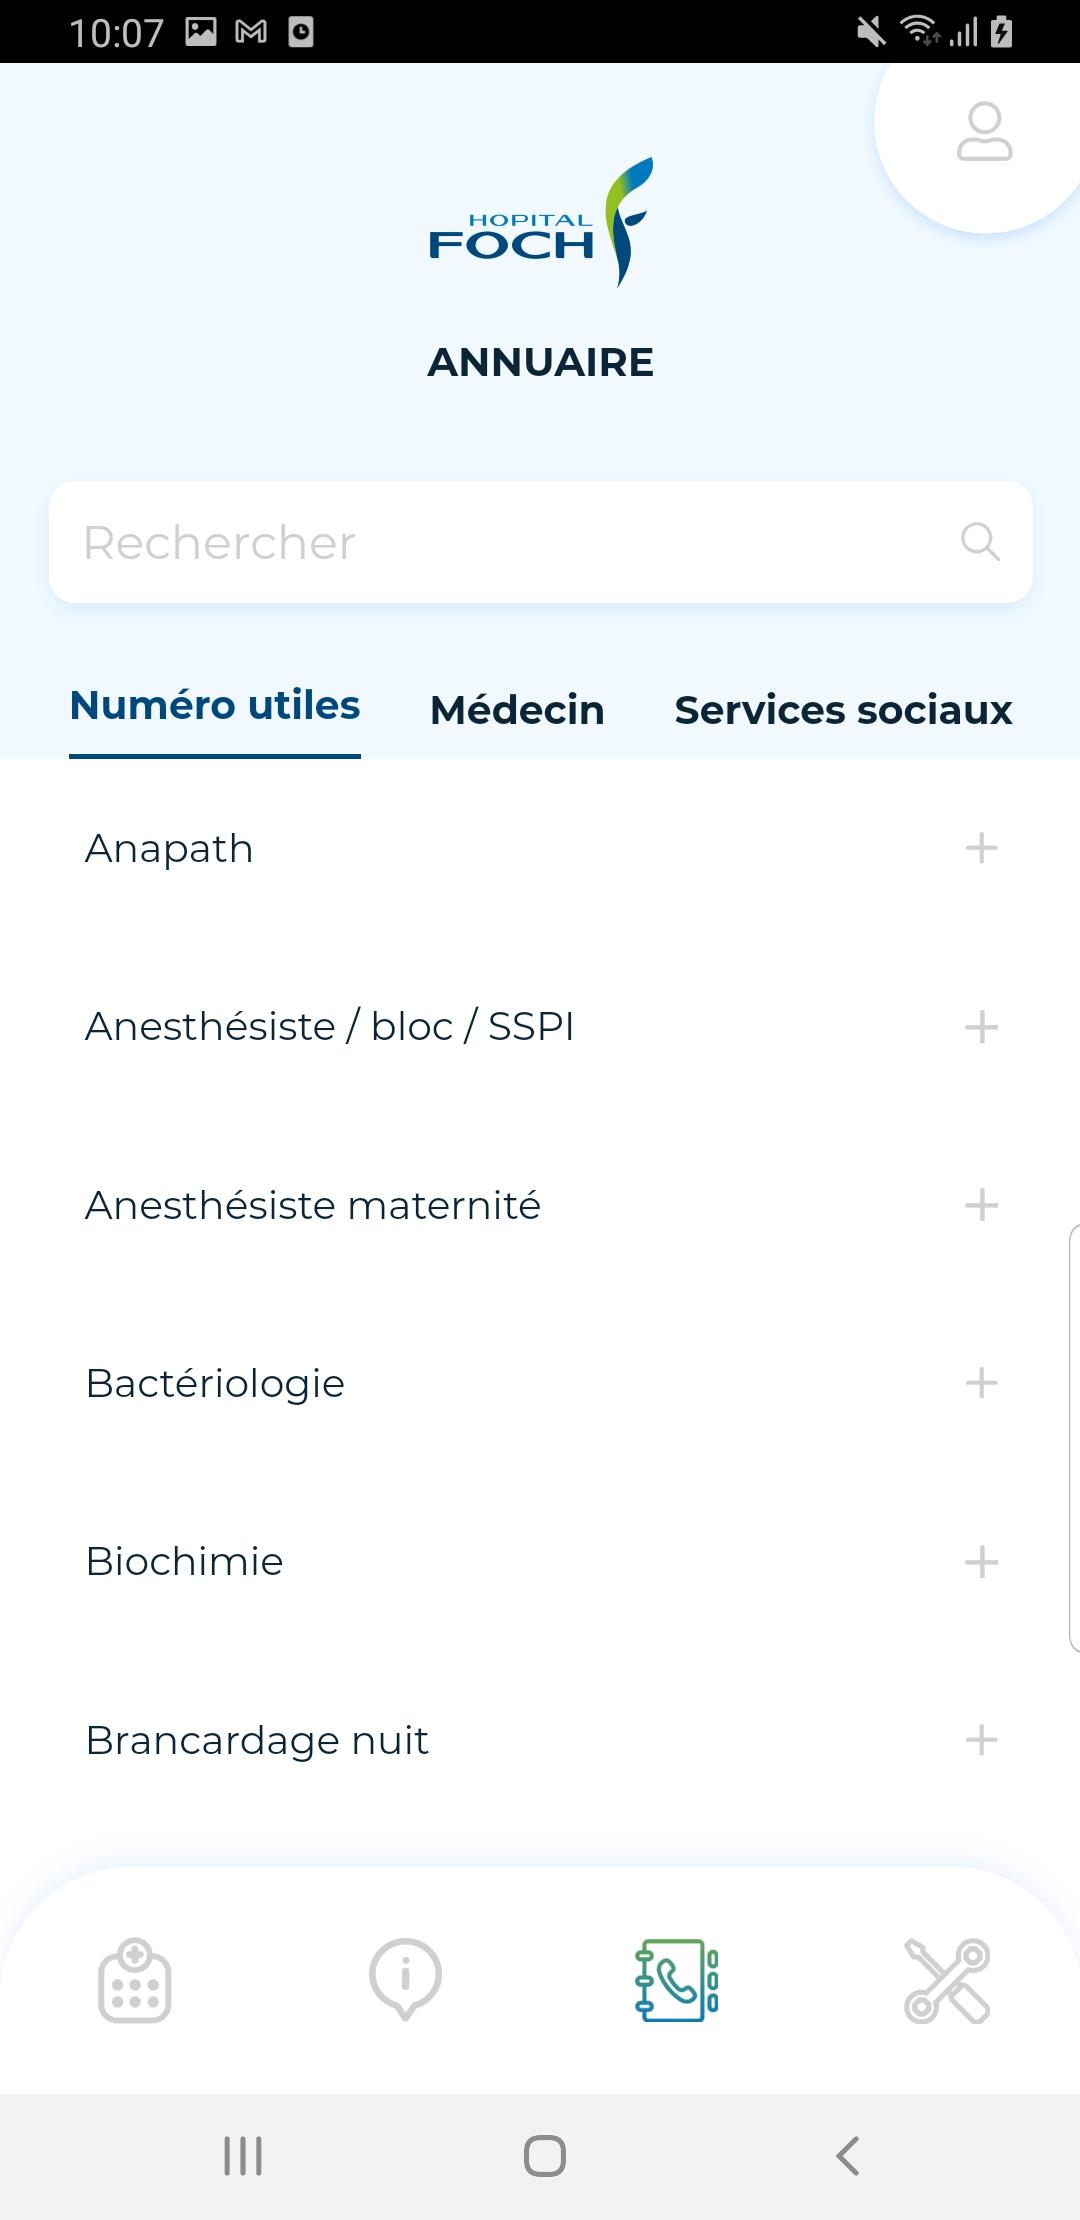The image size is (1080, 2220).
Task: Tap the Hopital Foch logo
Action: coord(541,222)
